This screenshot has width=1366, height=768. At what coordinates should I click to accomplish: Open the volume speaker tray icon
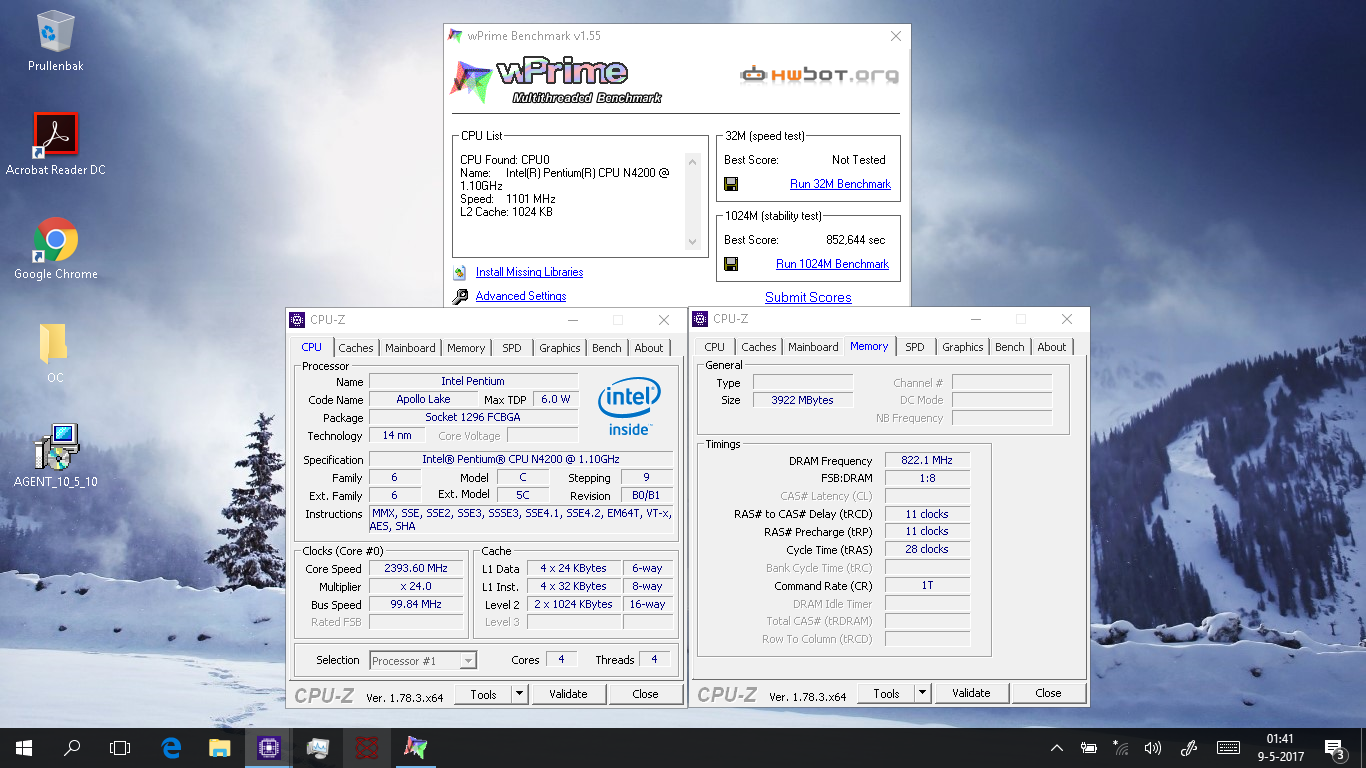[1153, 748]
